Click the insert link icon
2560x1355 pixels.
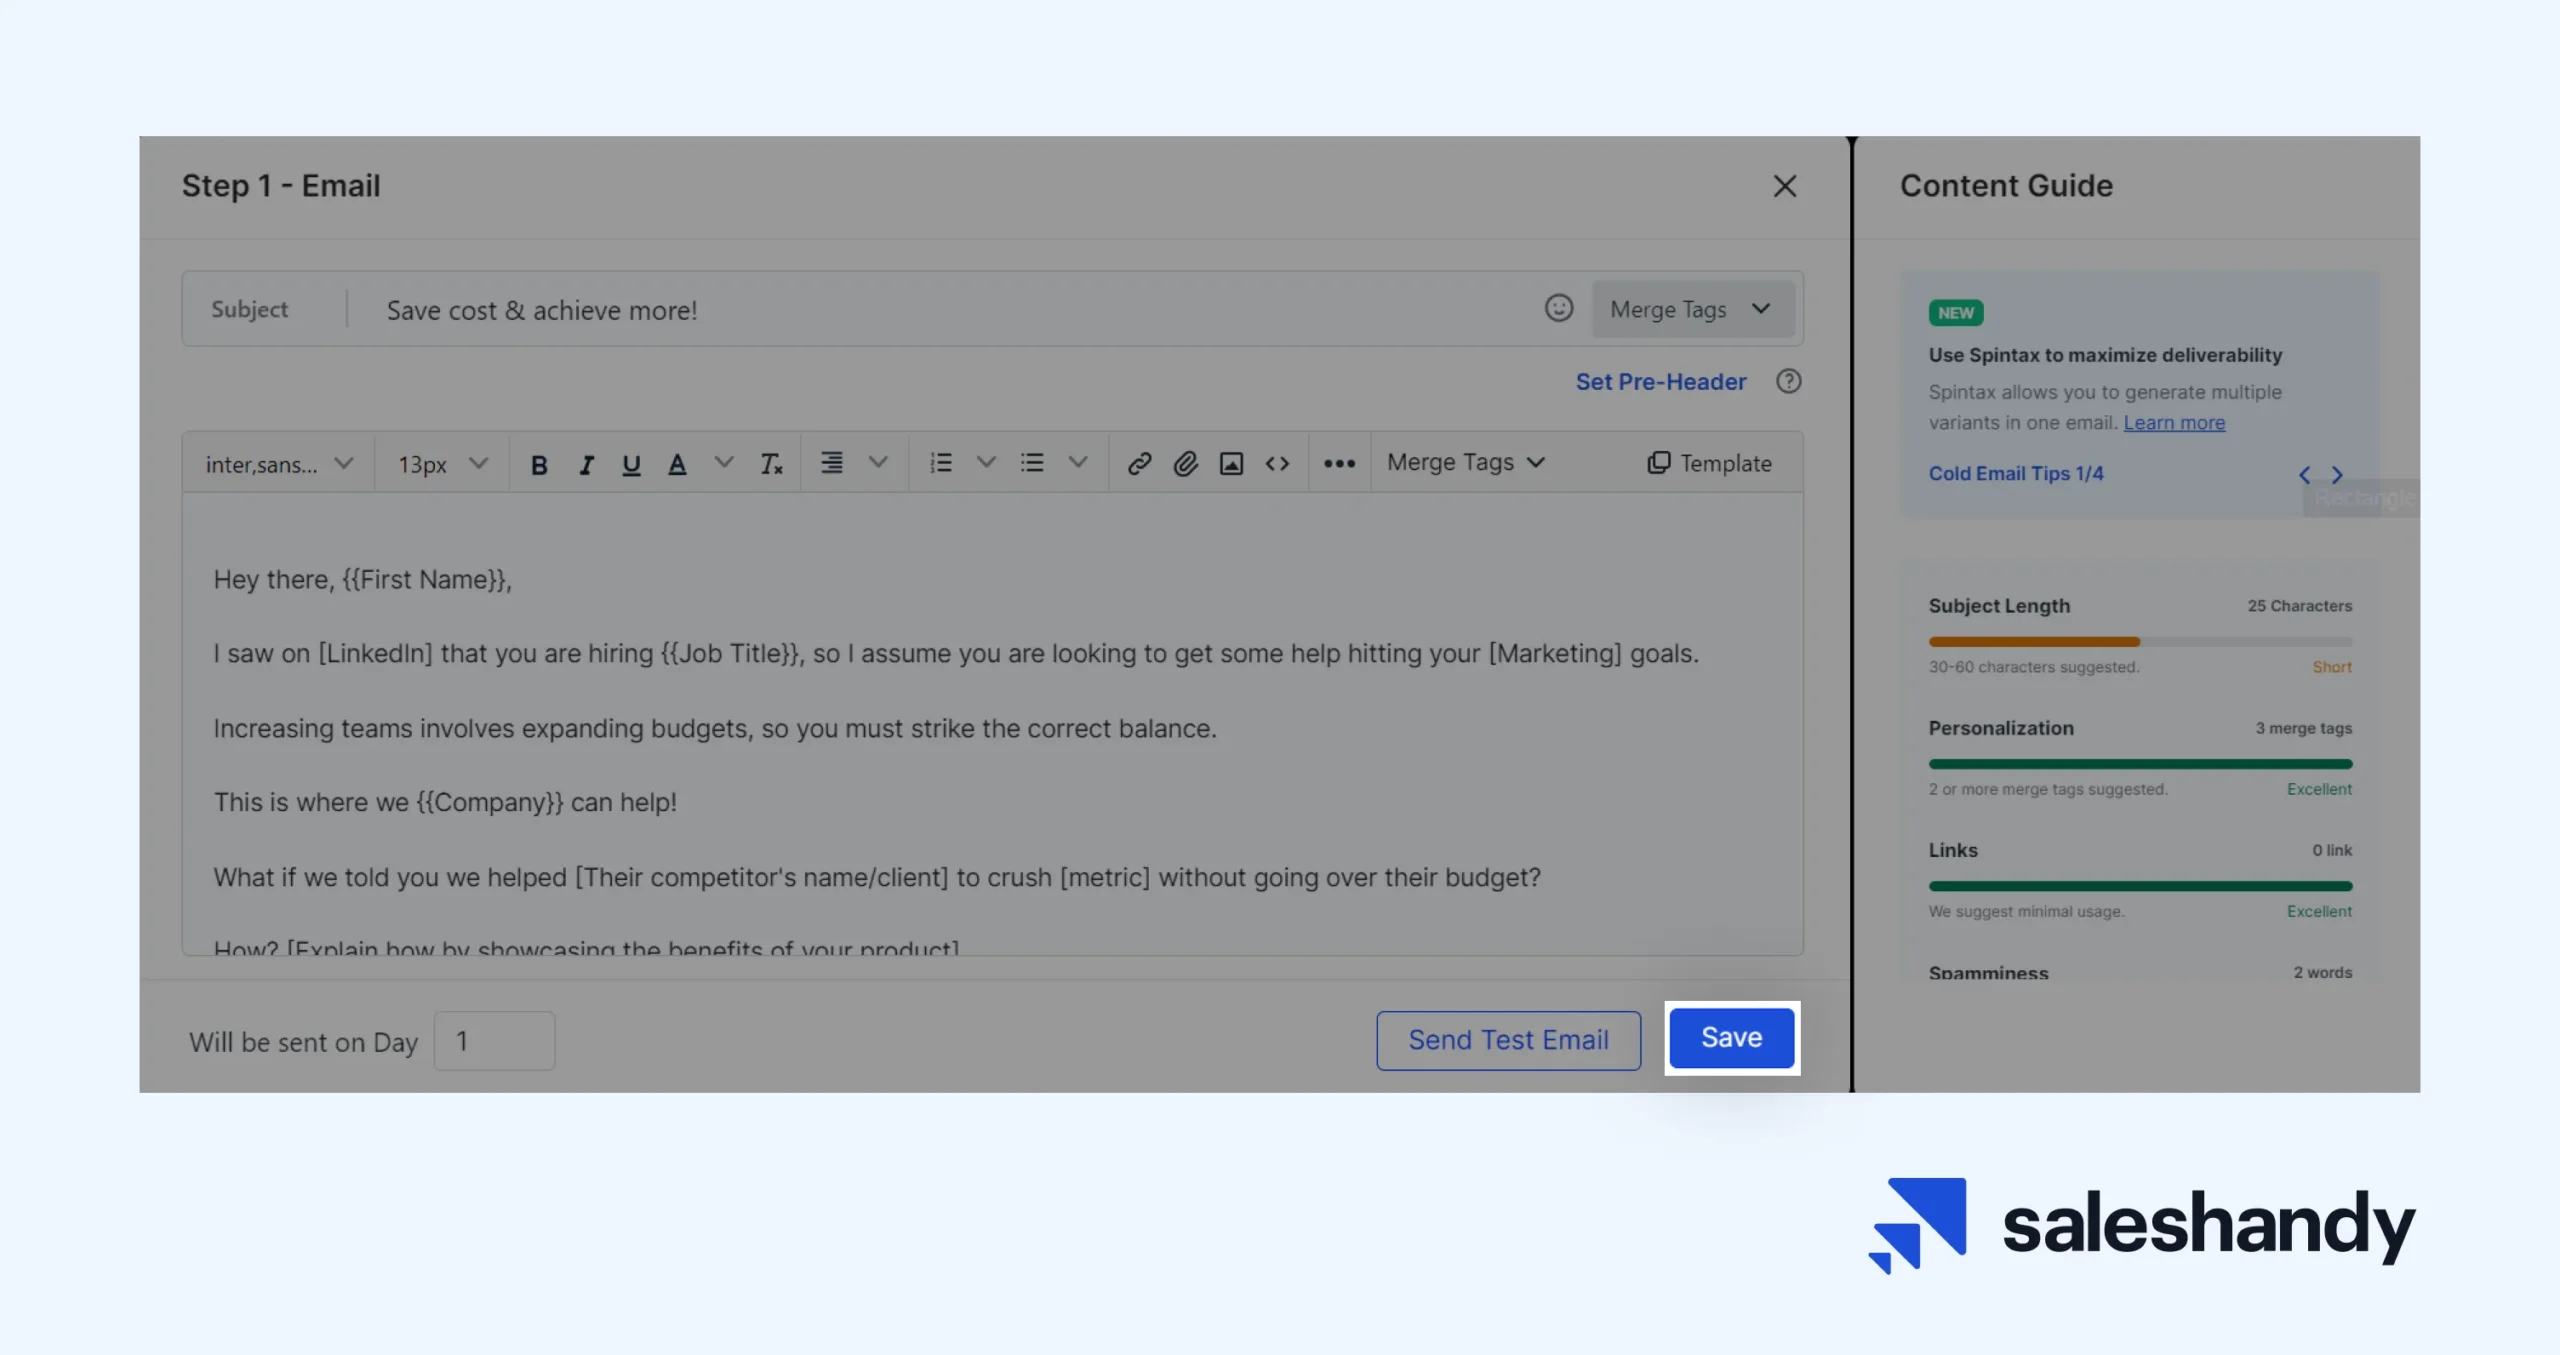pyautogui.click(x=1139, y=463)
